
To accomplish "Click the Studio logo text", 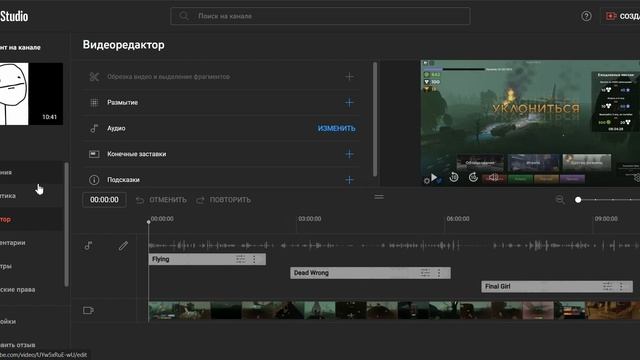I will [x=14, y=16].
